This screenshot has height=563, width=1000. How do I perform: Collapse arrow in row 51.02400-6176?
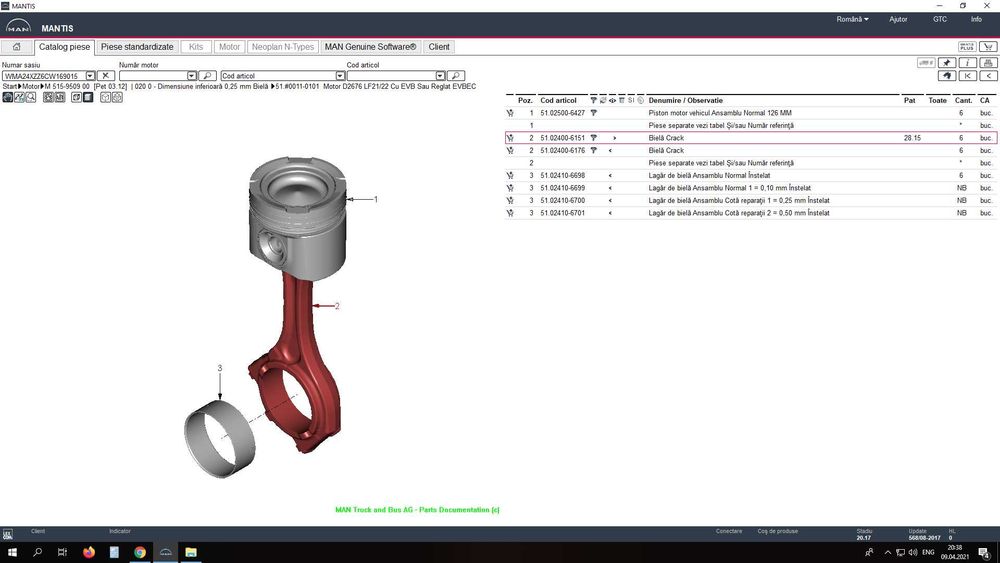click(x=610, y=150)
